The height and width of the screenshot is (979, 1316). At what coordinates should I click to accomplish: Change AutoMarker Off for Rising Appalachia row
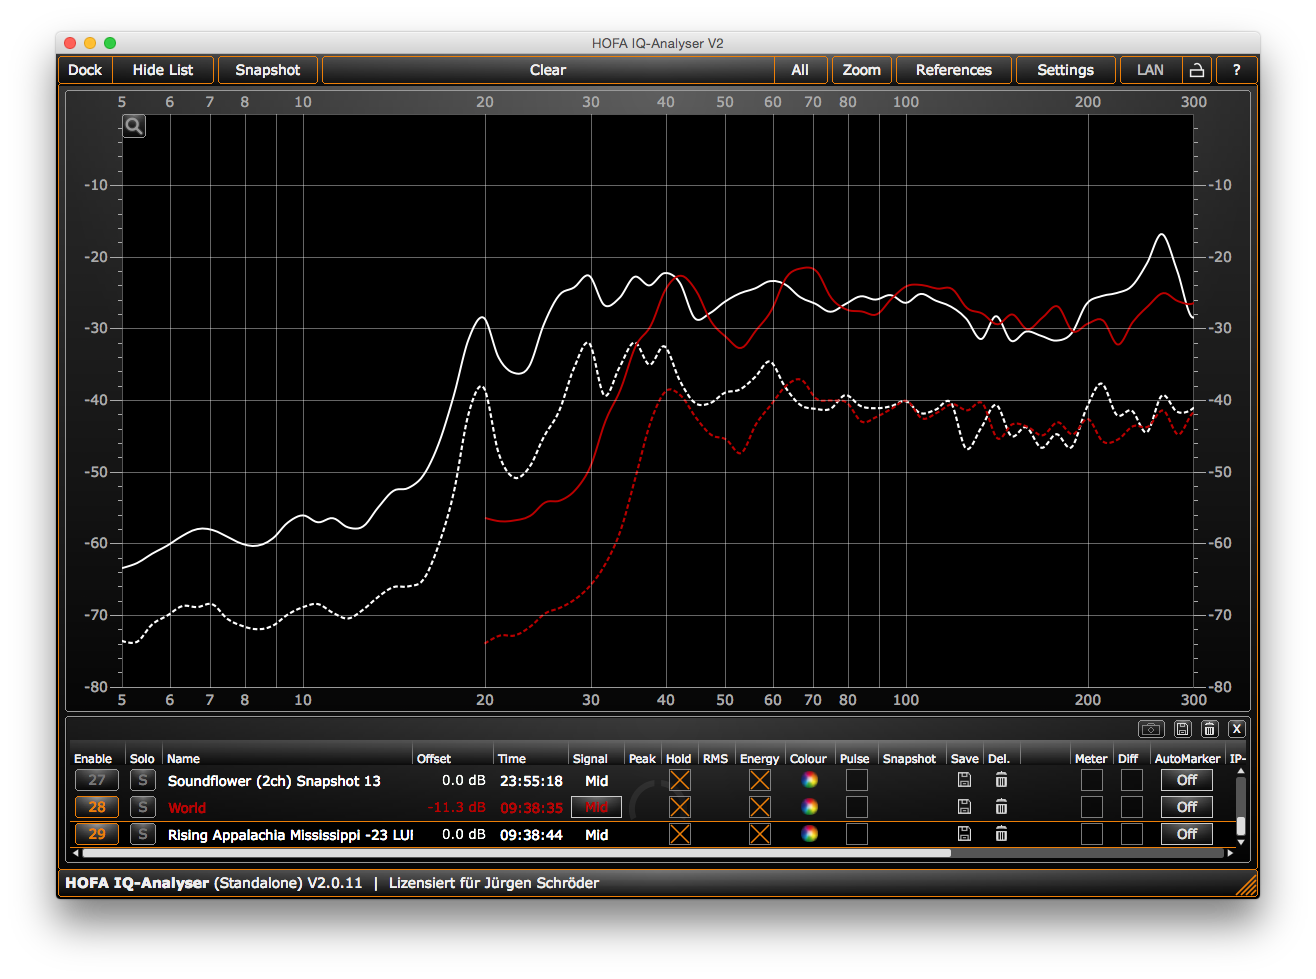coord(1186,834)
